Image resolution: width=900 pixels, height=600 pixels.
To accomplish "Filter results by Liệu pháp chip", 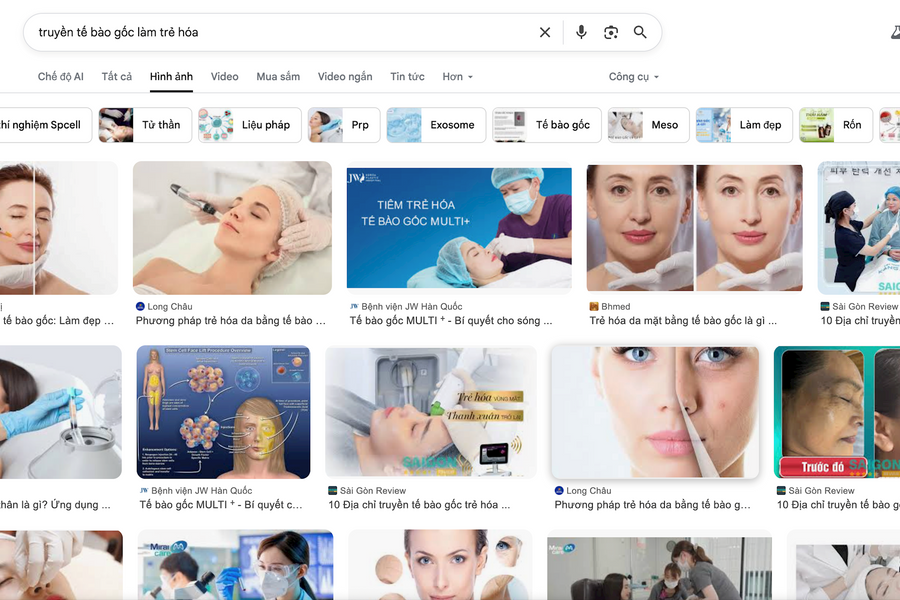I will (248, 125).
